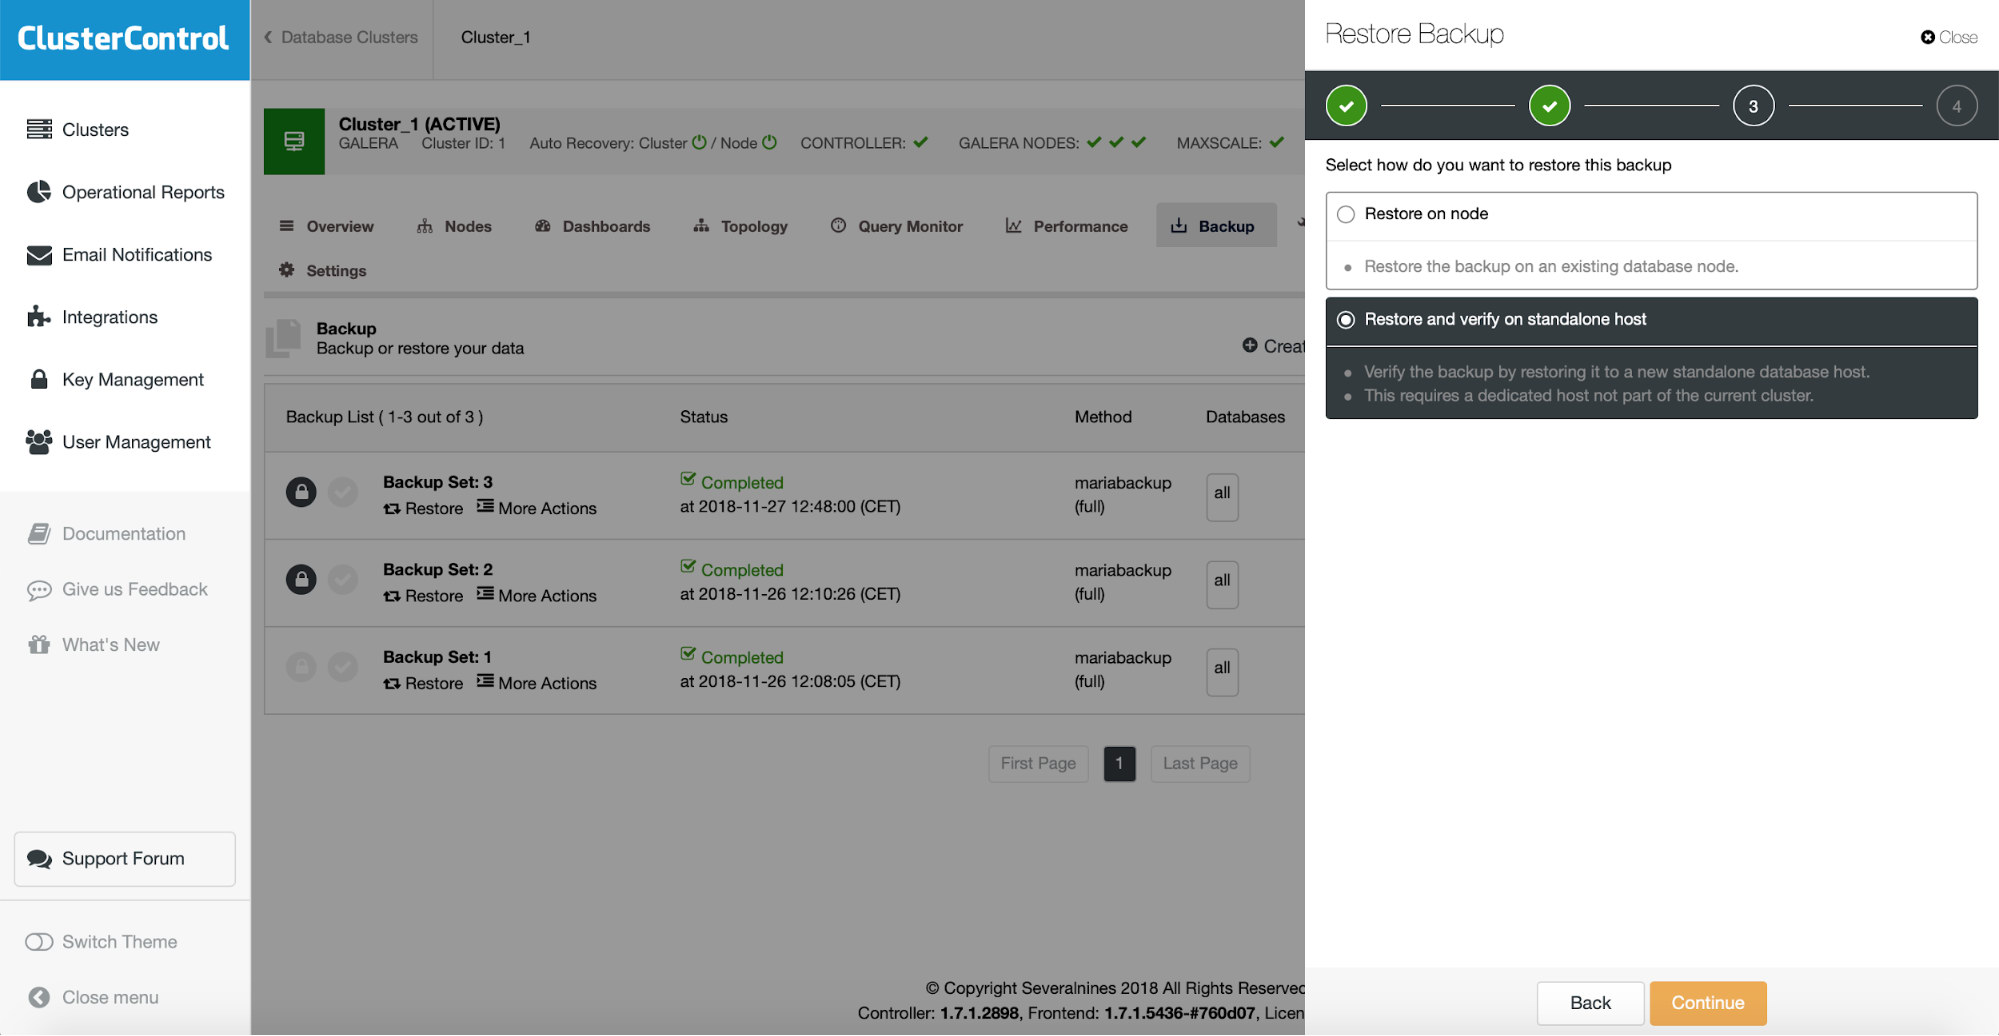Expand the 'all' databases of Backup Set: 2
Viewport: 1999px width, 1036px height.
1222,584
